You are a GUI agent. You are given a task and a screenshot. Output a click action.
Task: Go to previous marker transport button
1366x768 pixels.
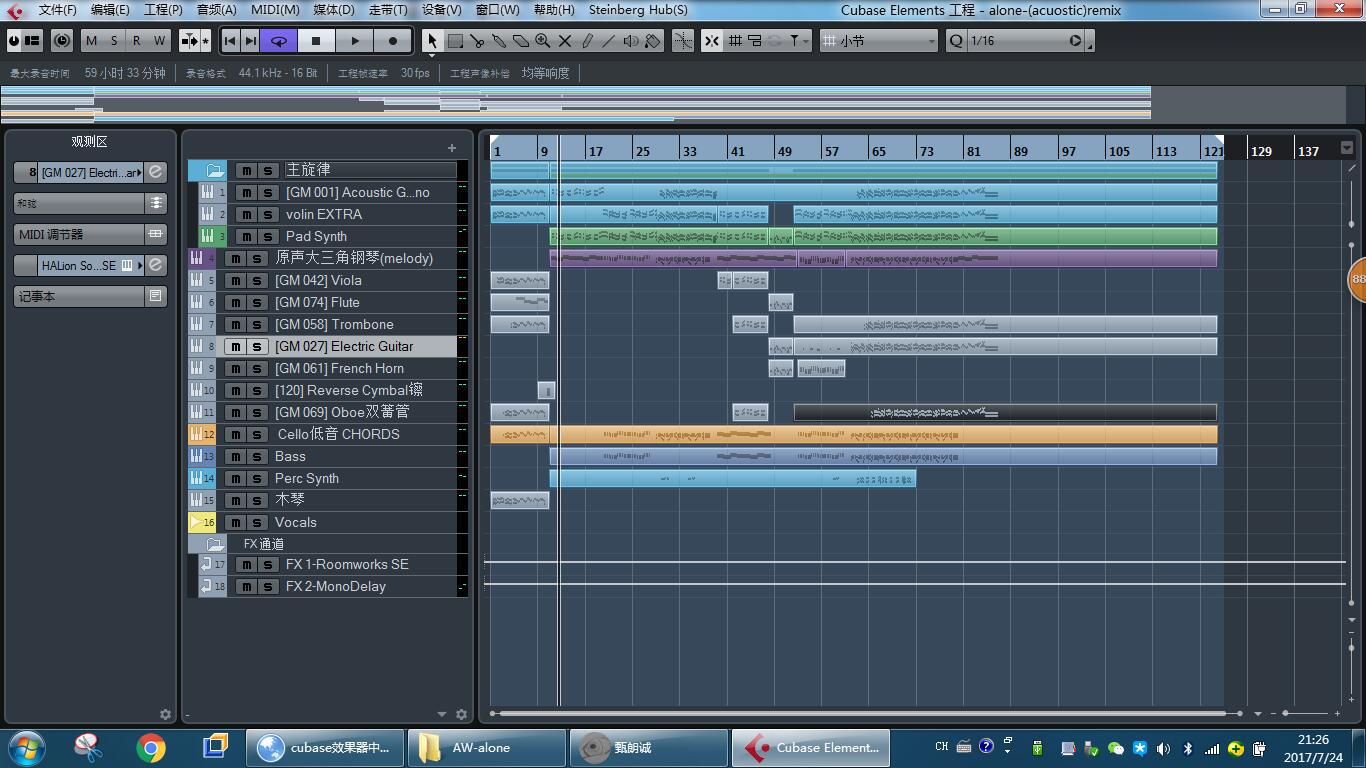coord(230,41)
